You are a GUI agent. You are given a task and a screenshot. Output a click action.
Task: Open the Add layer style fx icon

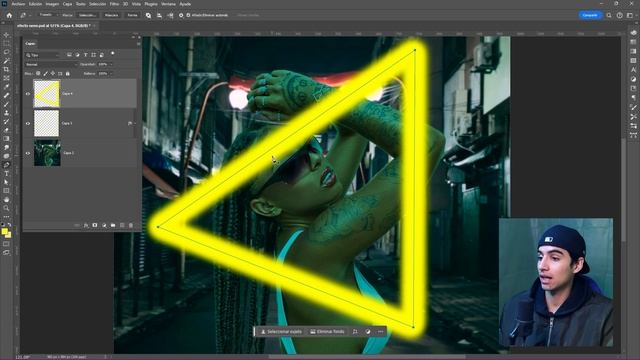tap(86, 225)
